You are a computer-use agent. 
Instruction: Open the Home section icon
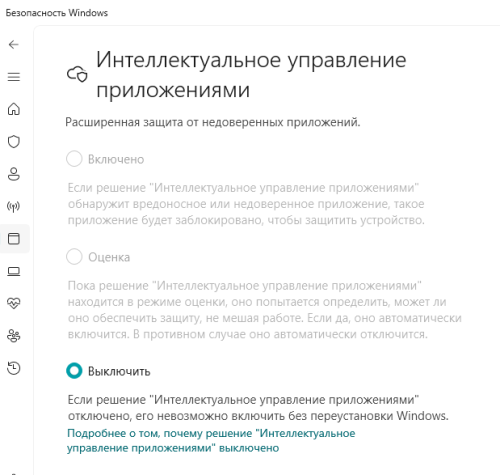coord(14,109)
